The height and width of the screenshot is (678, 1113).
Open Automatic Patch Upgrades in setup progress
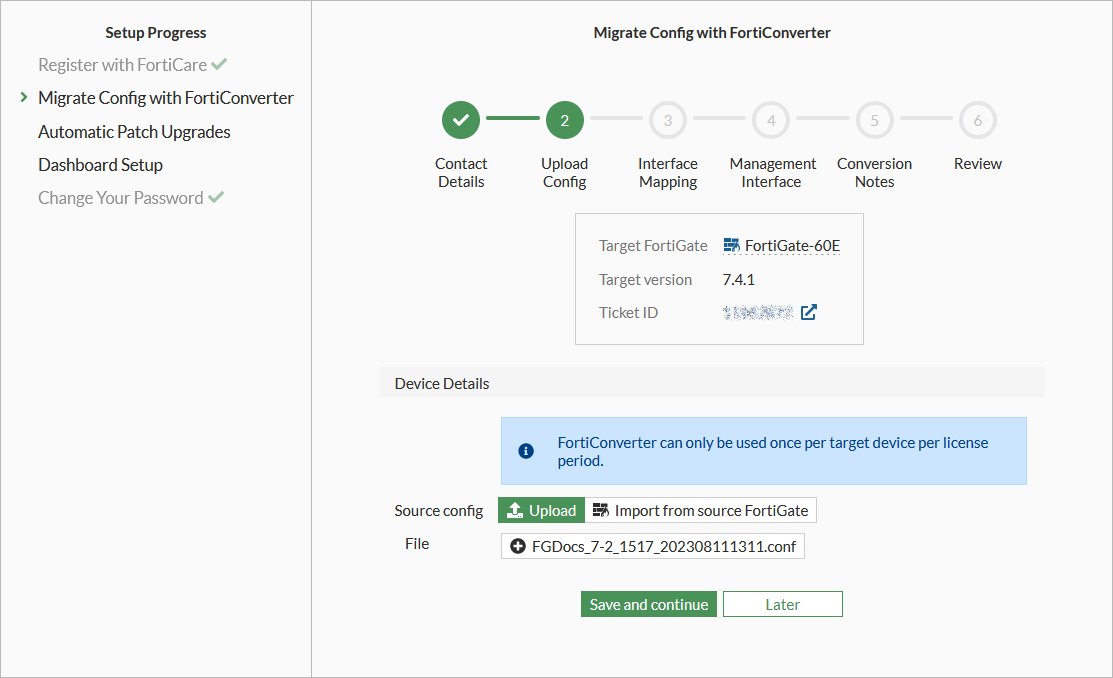(134, 132)
